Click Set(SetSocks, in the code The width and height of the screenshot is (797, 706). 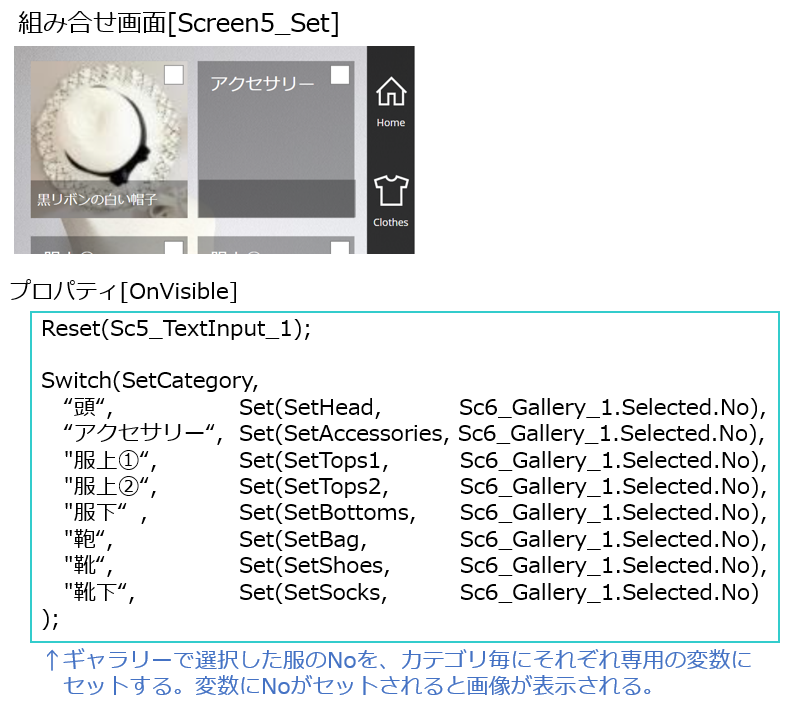tap(313, 592)
